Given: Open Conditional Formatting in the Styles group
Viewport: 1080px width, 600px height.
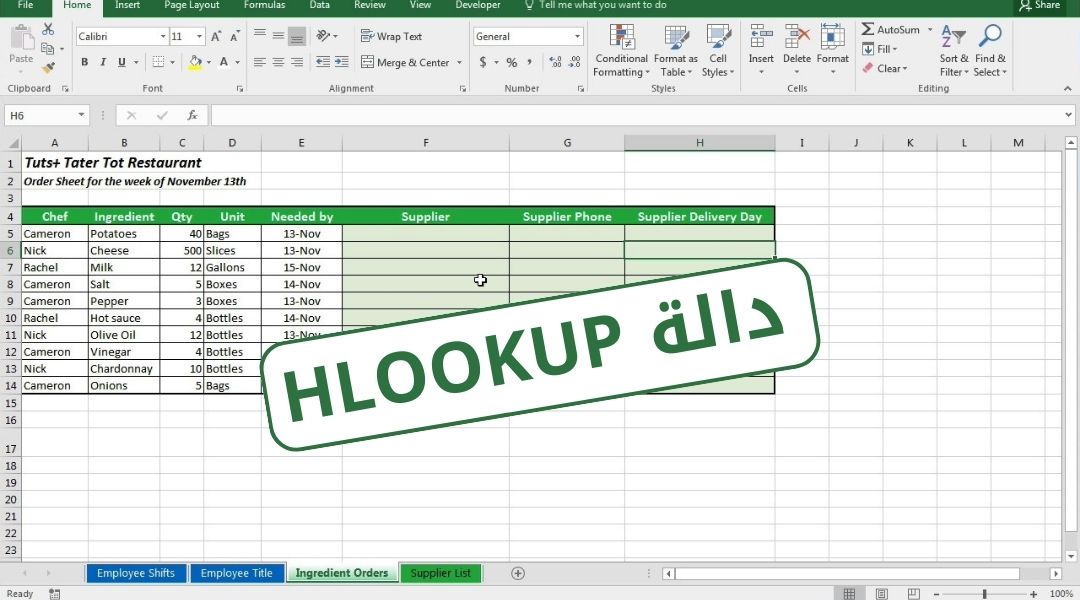Looking at the screenshot, I should pyautogui.click(x=621, y=52).
